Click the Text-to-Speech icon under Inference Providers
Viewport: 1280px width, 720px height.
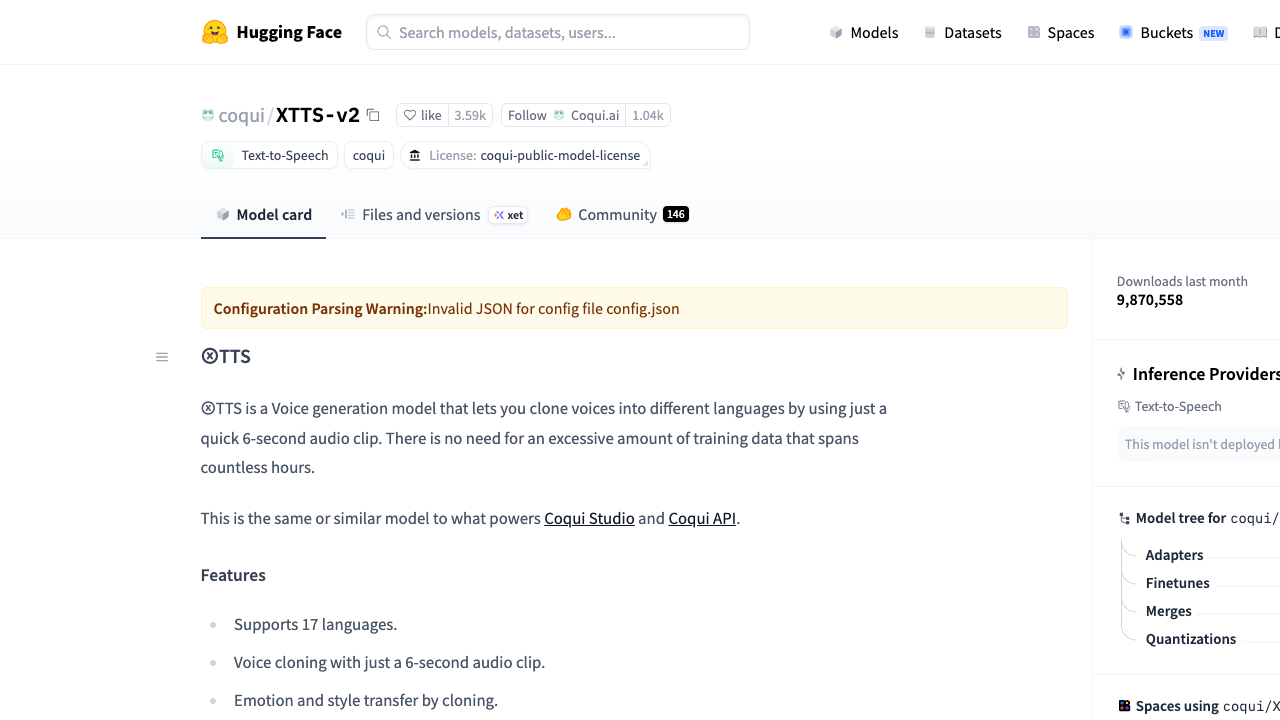[1123, 406]
